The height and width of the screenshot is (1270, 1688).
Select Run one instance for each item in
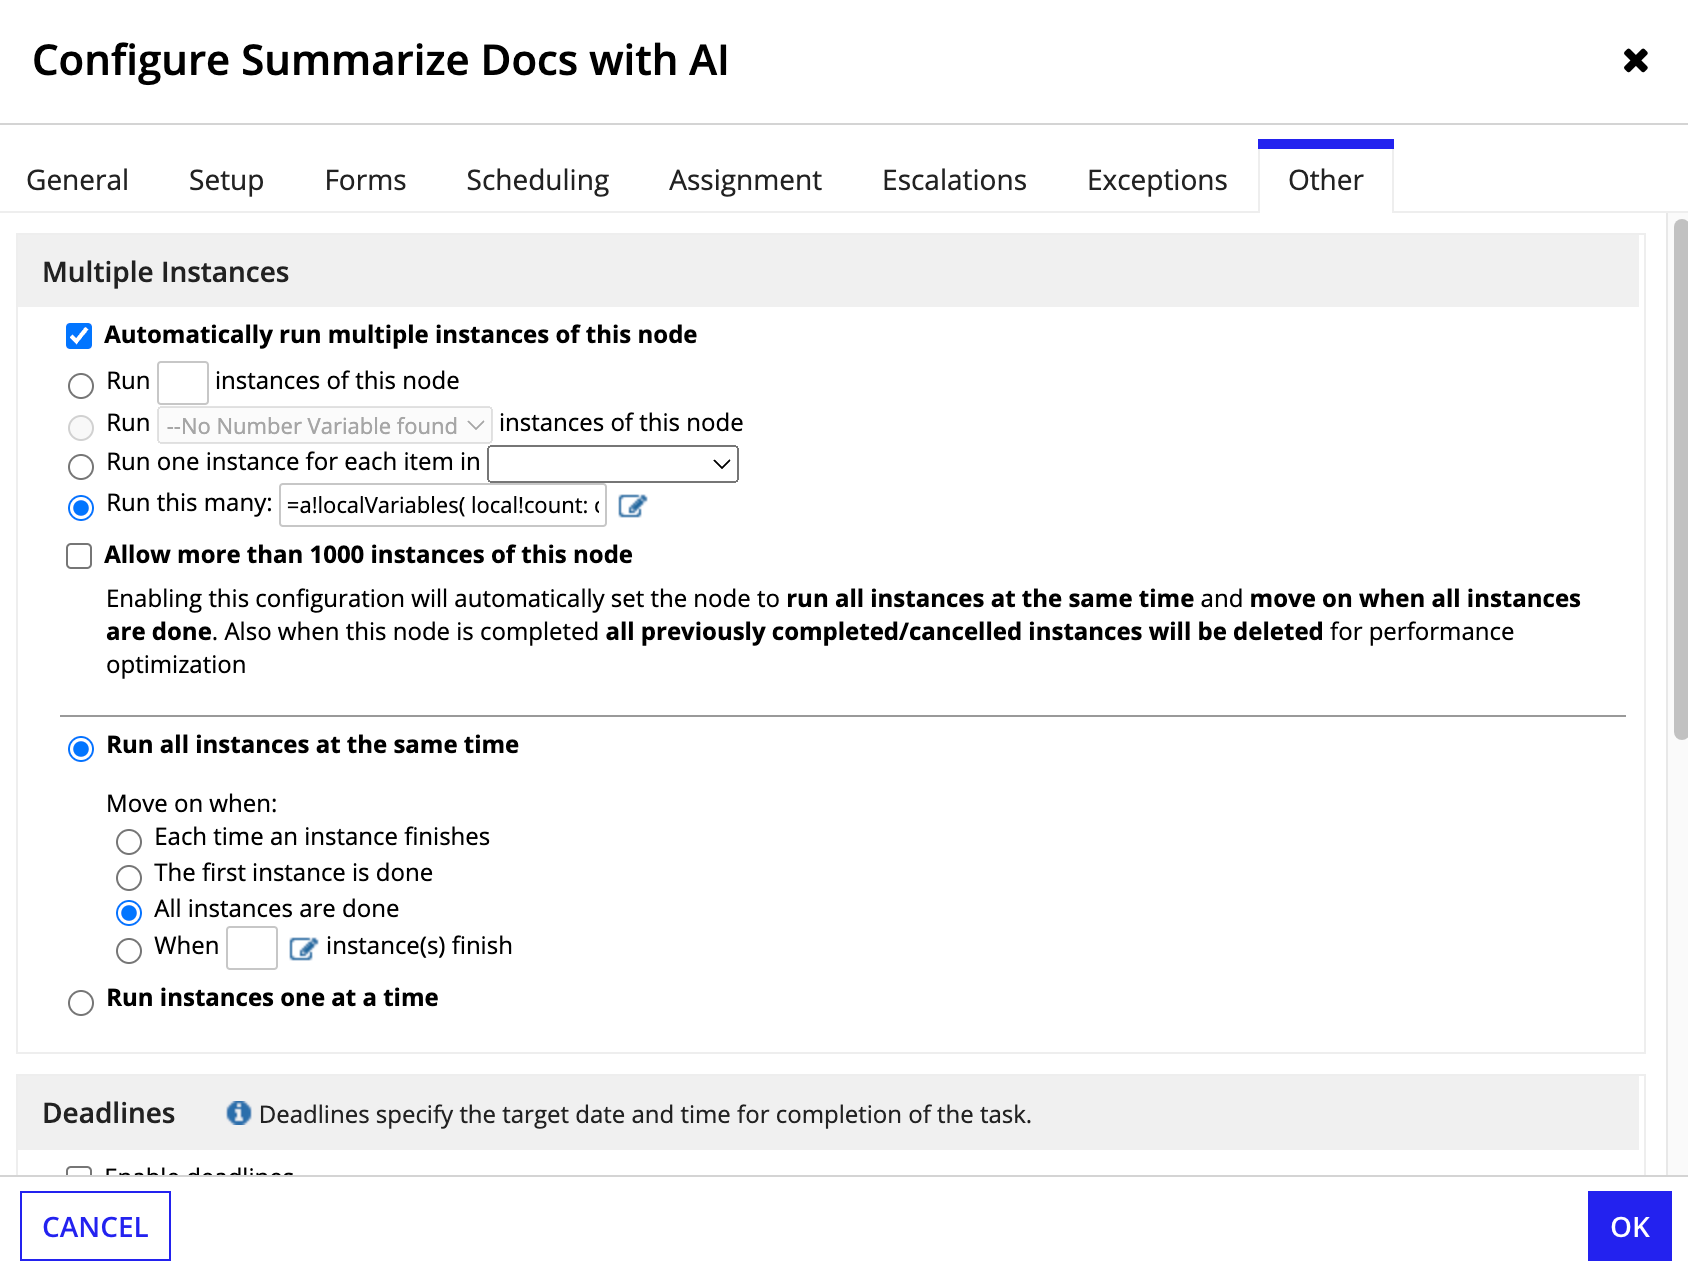pos(81,466)
